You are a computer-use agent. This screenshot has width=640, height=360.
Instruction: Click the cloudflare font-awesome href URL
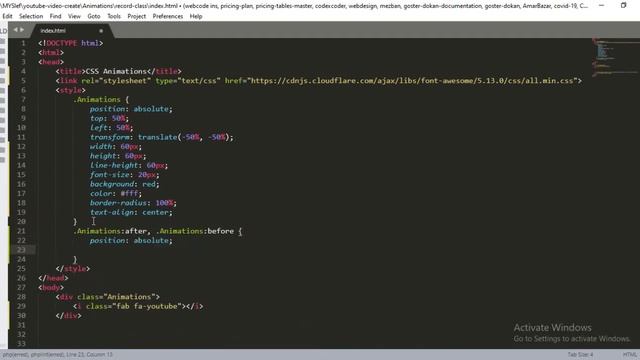pyautogui.click(x=412, y=81)
